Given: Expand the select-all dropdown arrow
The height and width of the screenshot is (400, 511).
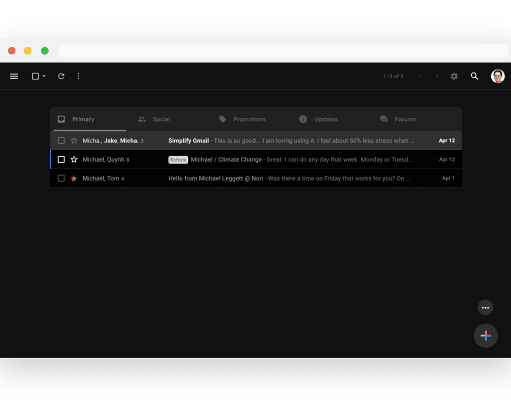Looking at the screenshot, I should click(x=44, y=76).
